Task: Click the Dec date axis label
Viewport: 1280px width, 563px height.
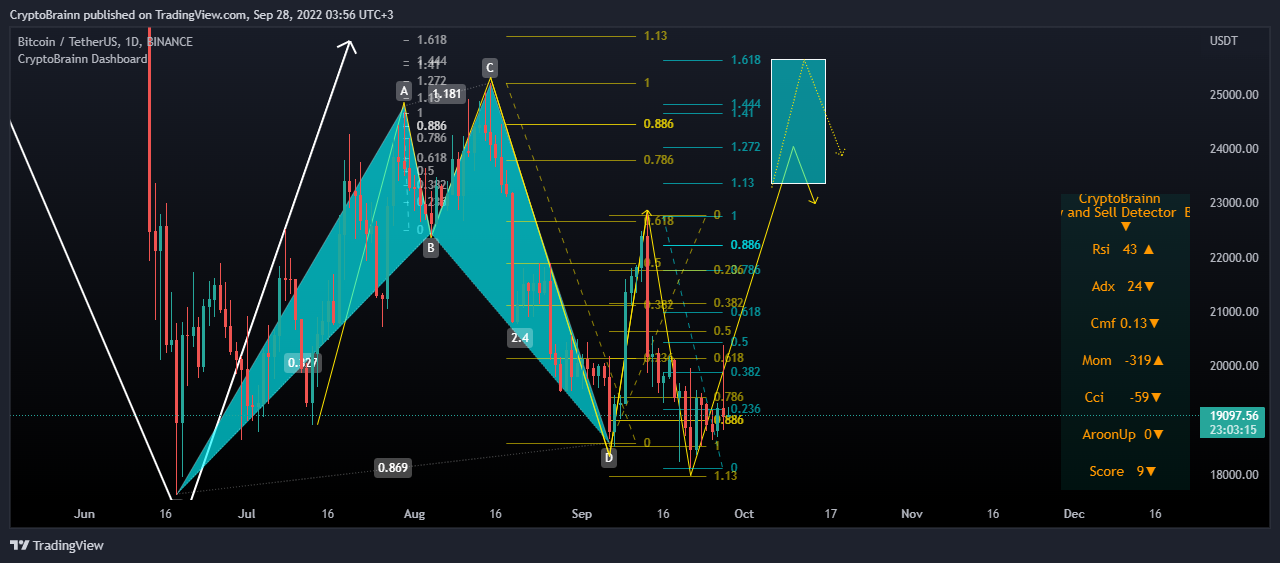Action: click(1073, 514)
